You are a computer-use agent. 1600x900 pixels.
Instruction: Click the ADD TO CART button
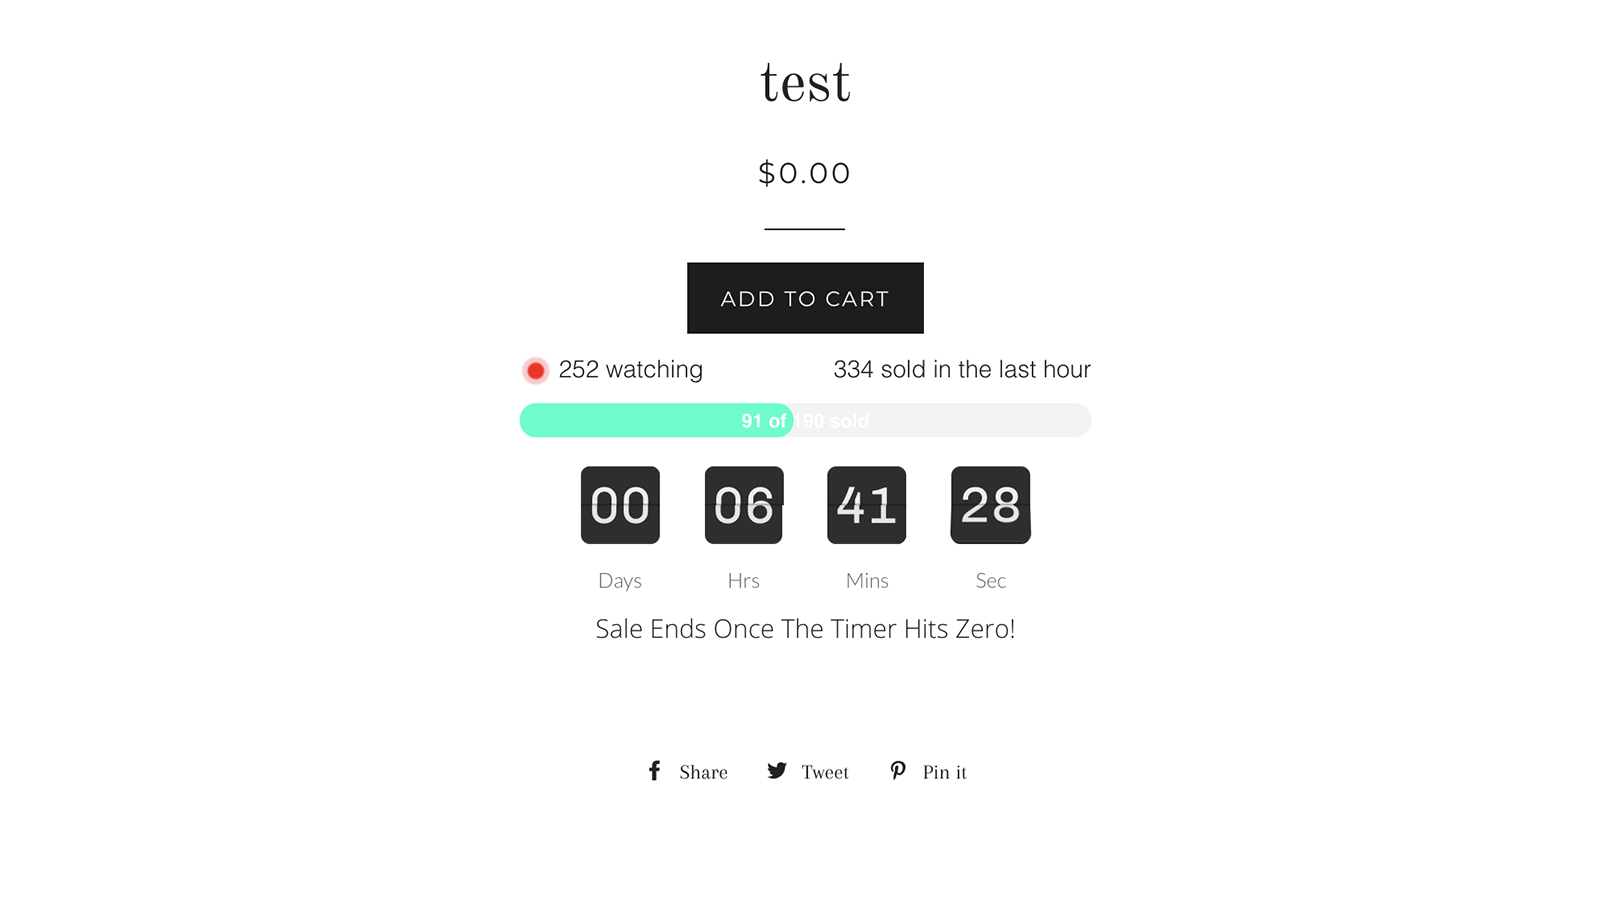[x=804, y=297]
